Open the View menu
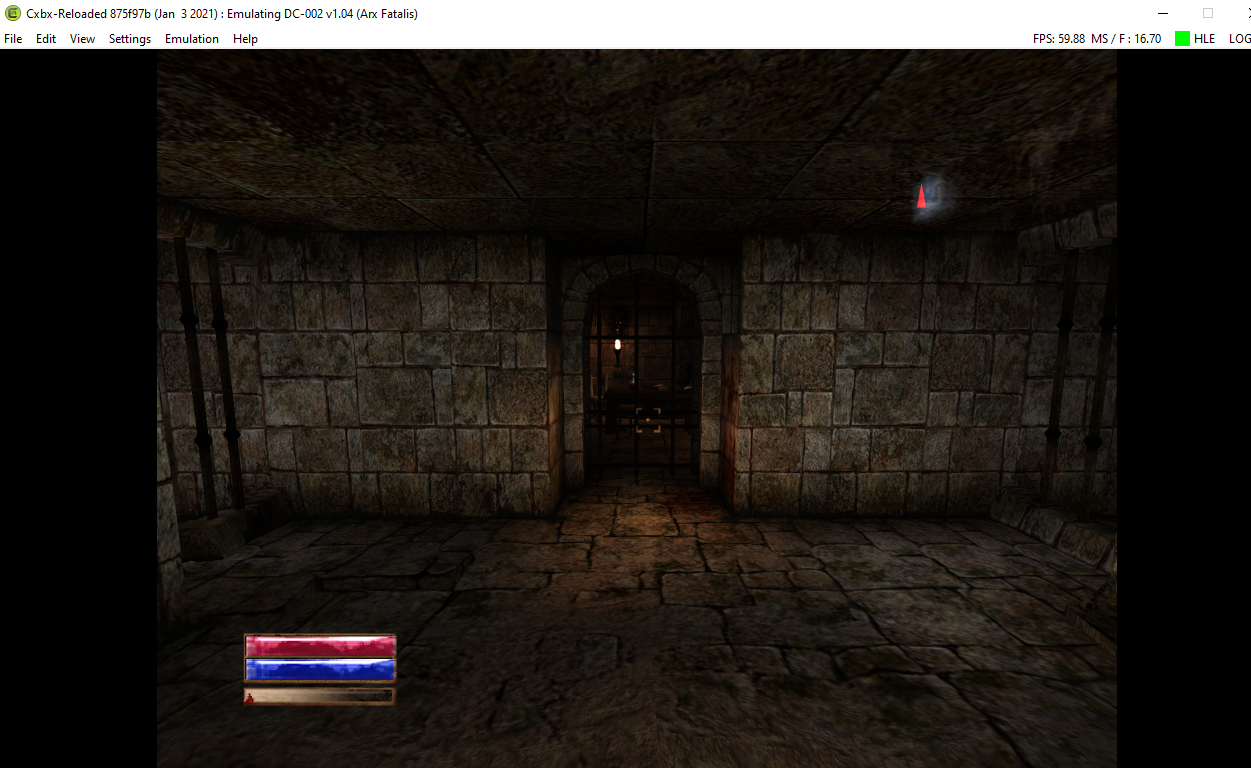 pyautogui.click(x=82, y=39)
